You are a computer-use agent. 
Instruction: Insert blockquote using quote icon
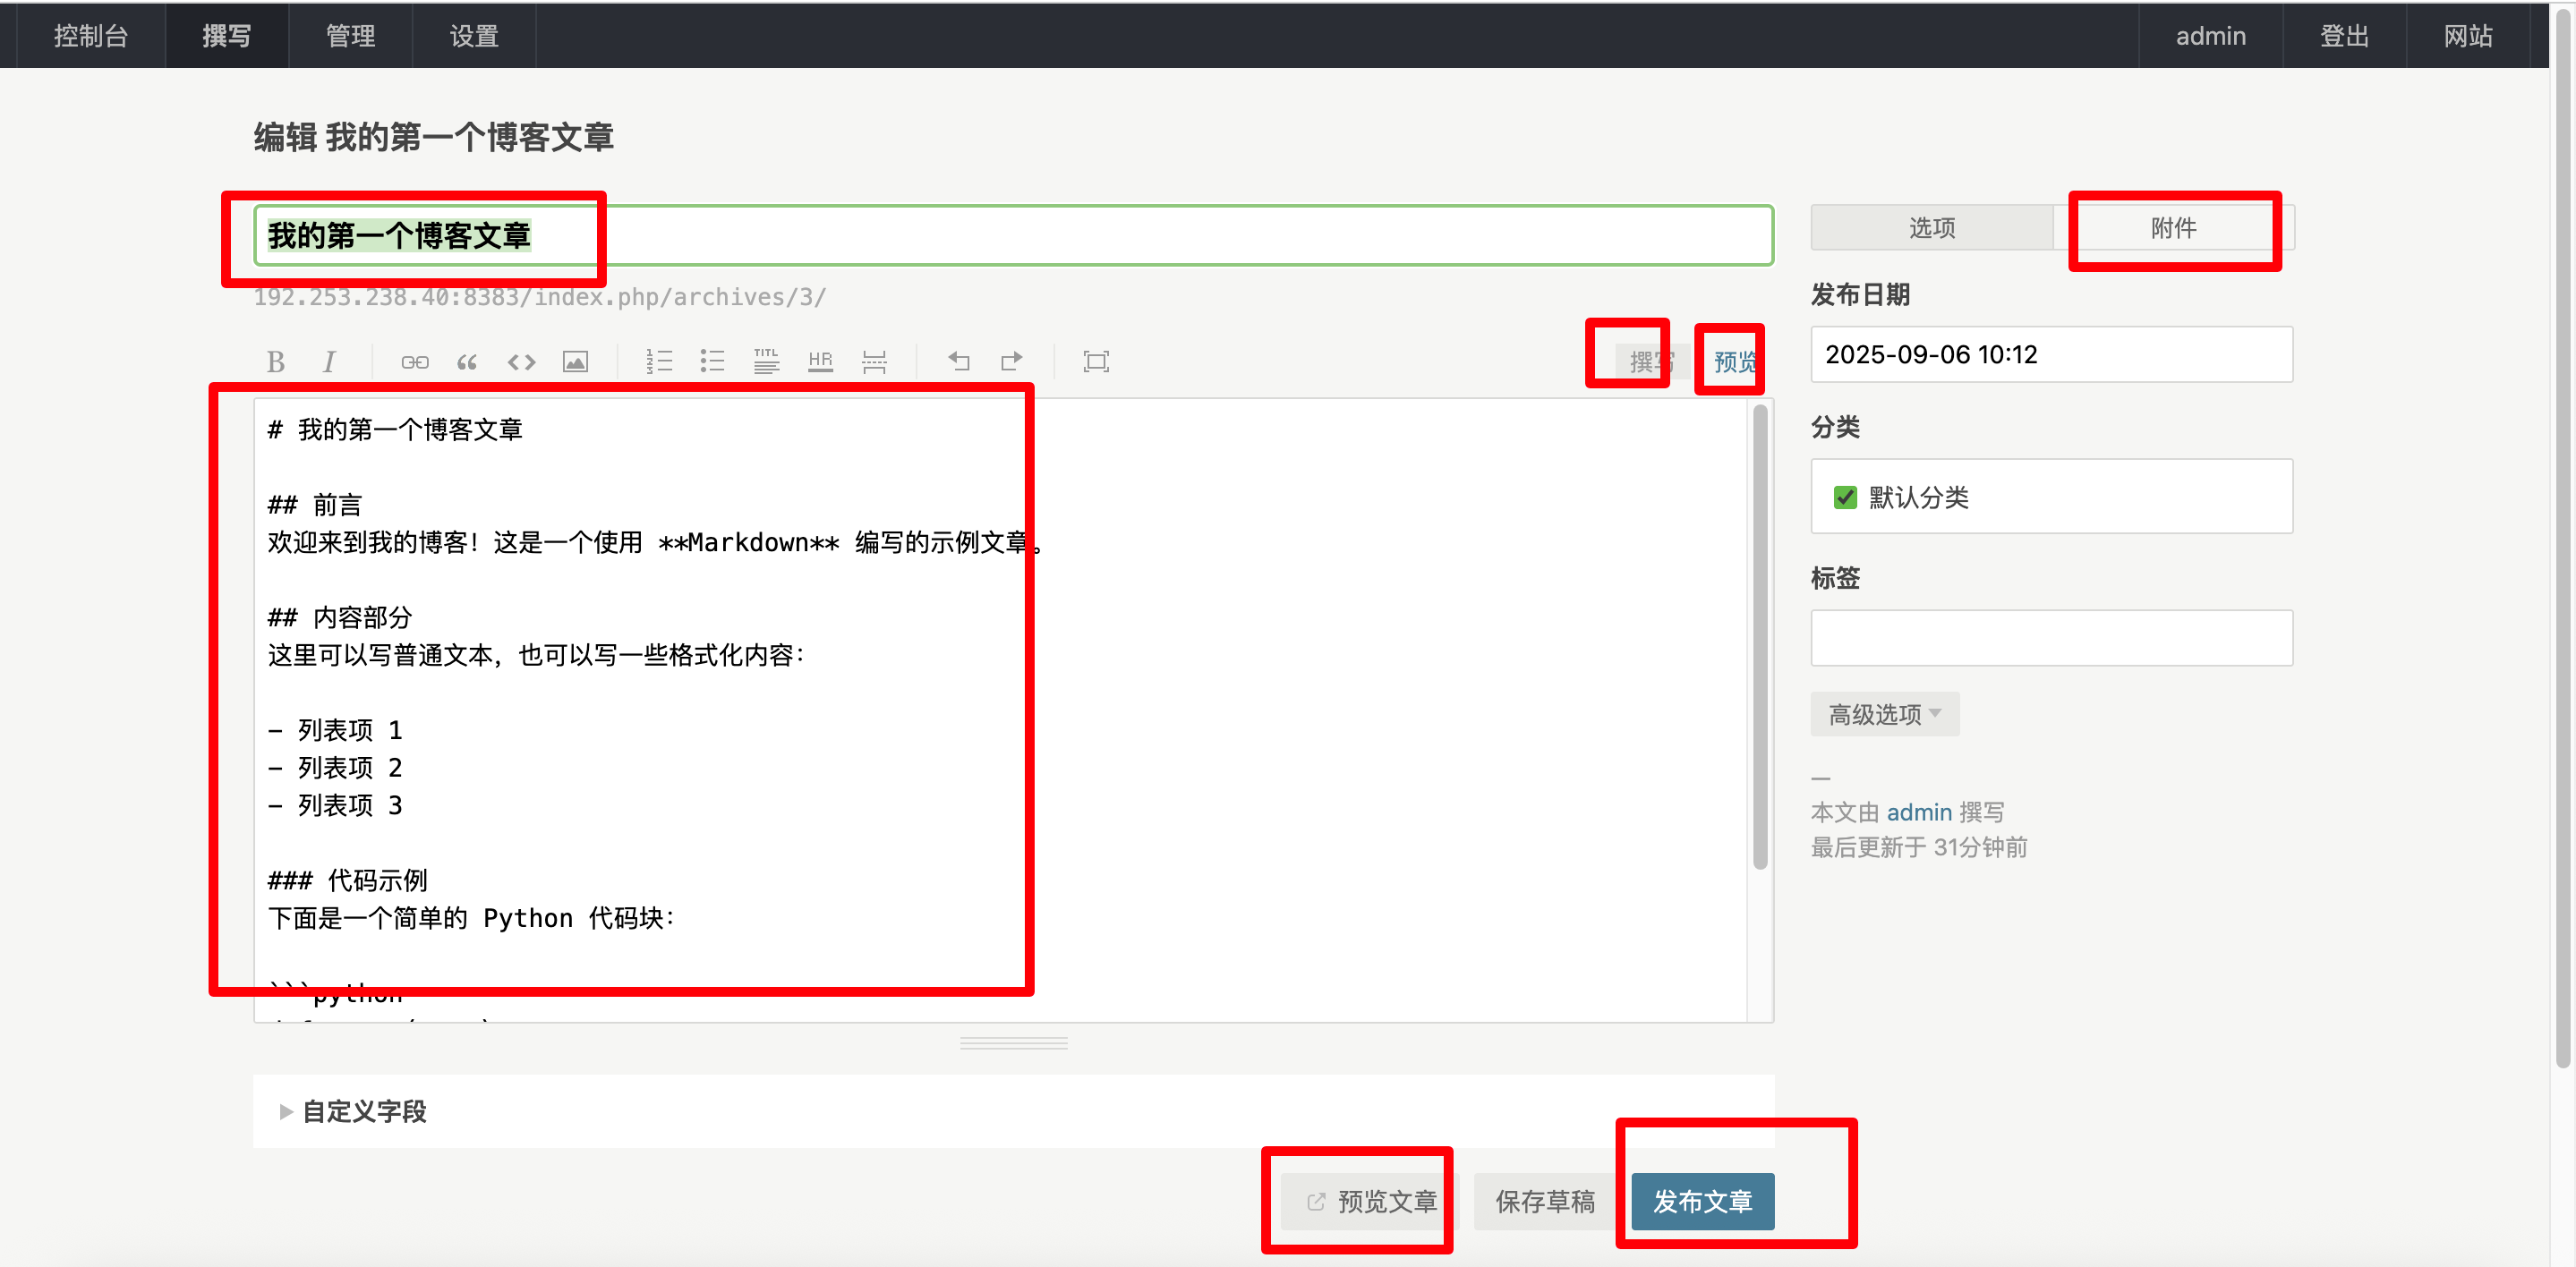click(467, 361)
